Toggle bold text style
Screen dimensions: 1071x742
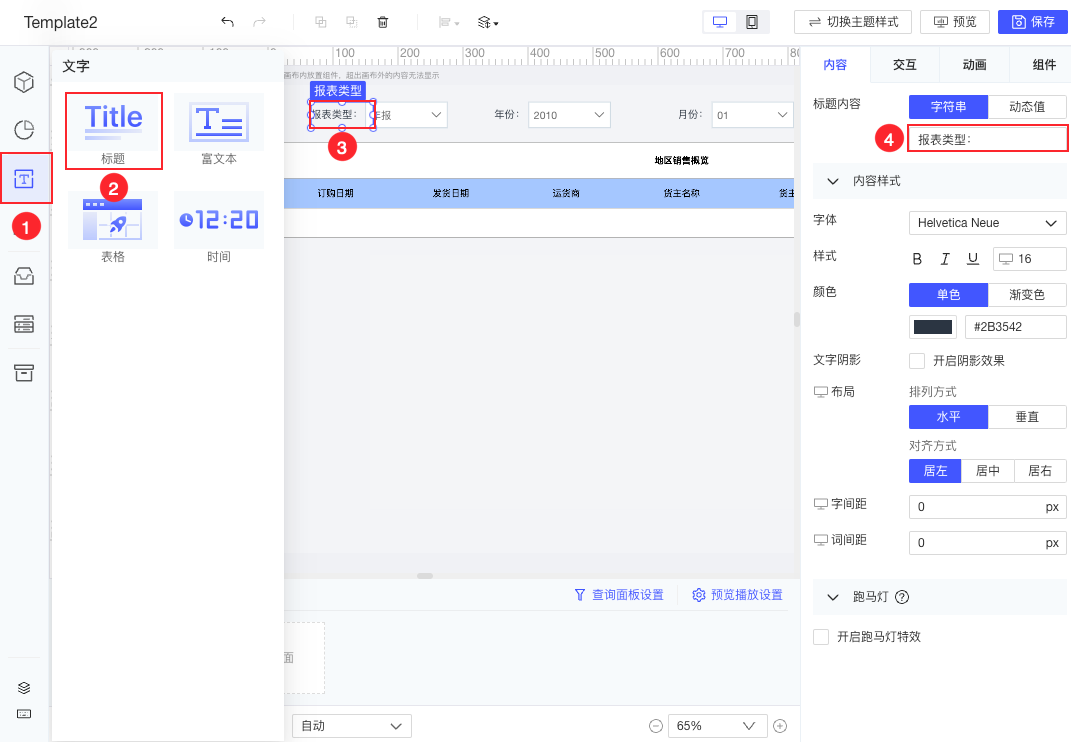(x=917, y=259)
